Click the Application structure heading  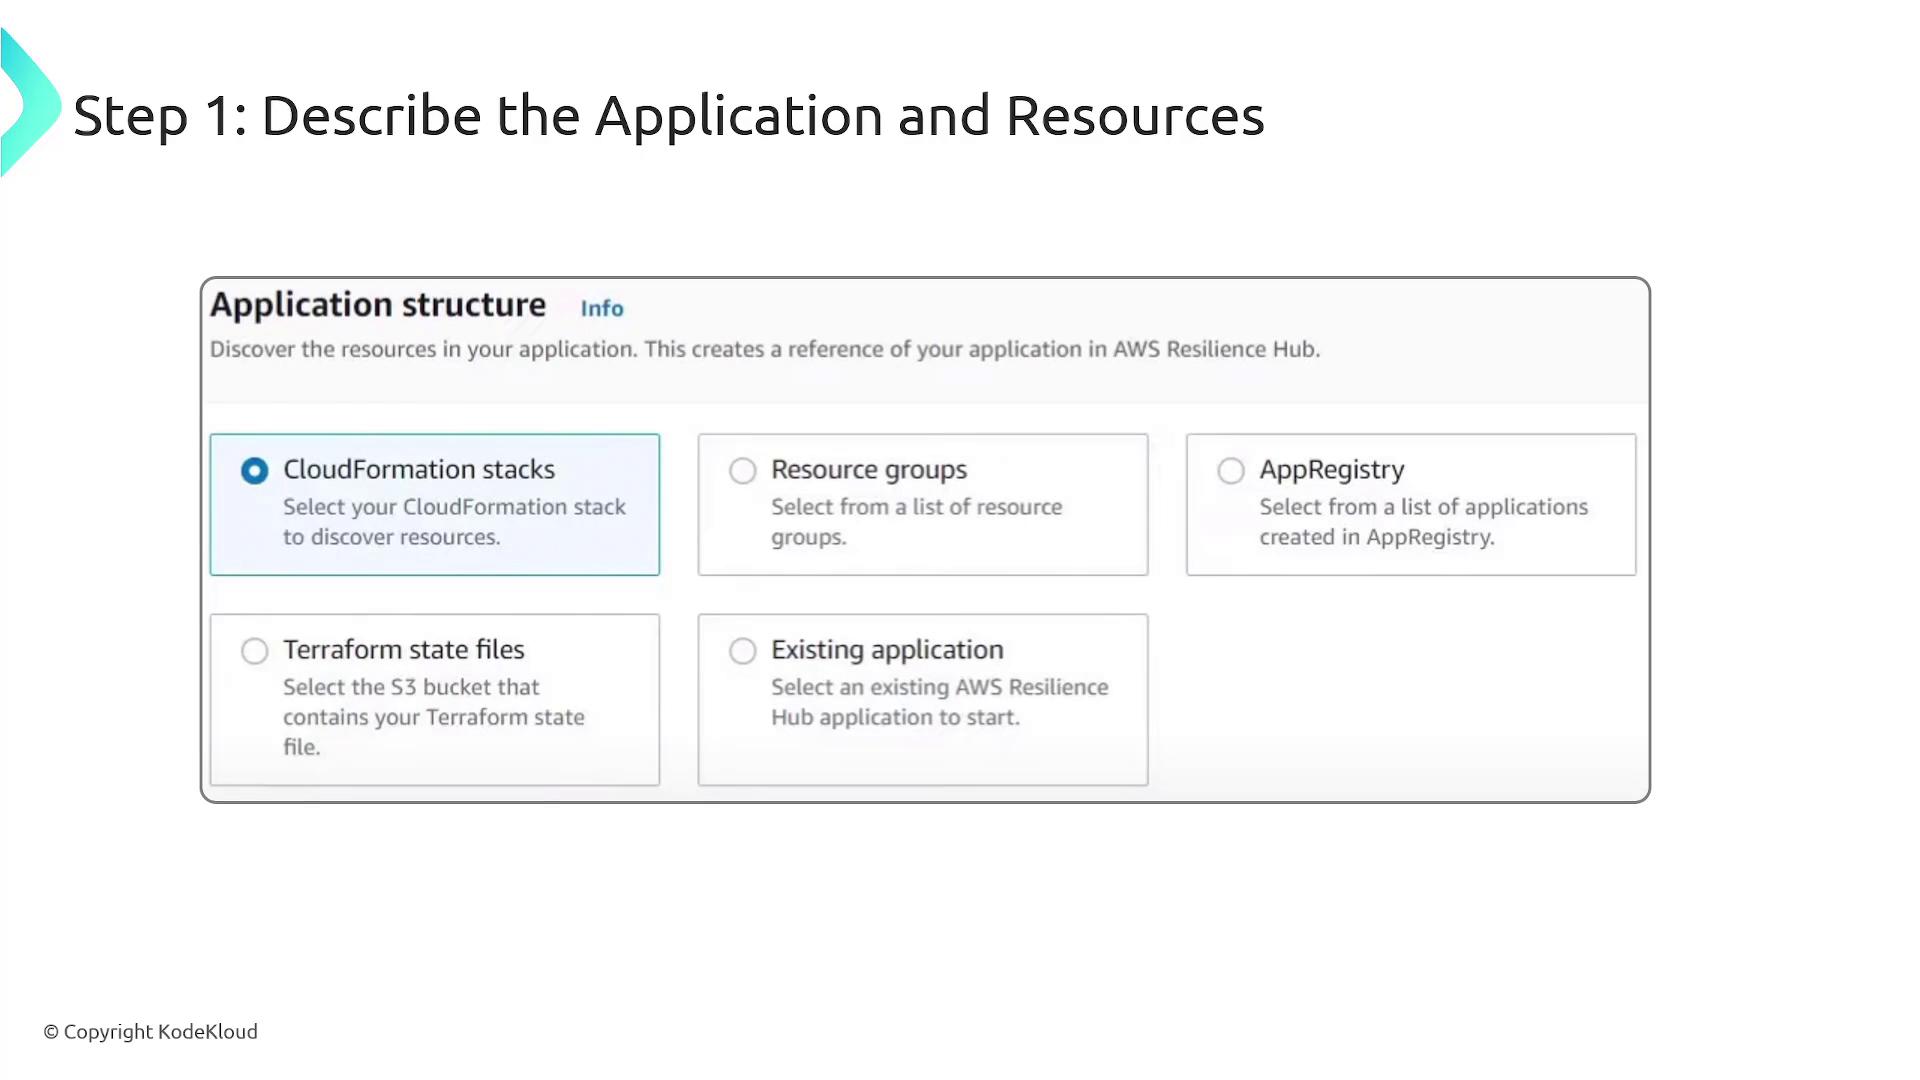click(378, 304)
